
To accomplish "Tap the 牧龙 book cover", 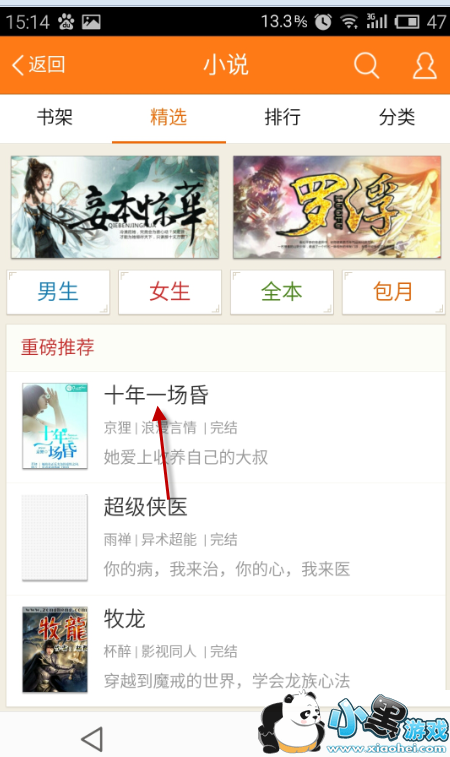I will coord(55,649).
